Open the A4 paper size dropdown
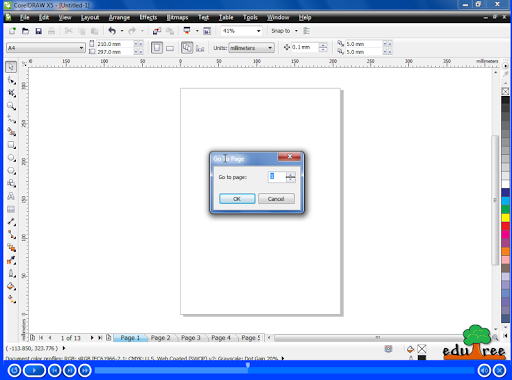 coord(46,48)
